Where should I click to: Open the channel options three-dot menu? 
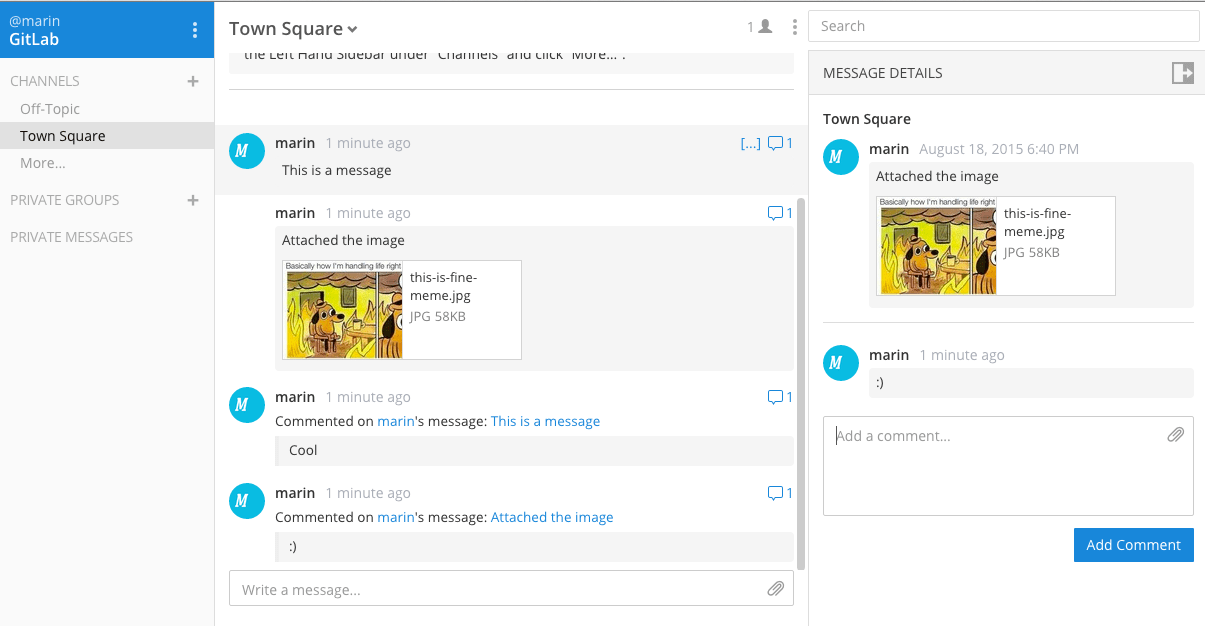[x=794, y=26]
